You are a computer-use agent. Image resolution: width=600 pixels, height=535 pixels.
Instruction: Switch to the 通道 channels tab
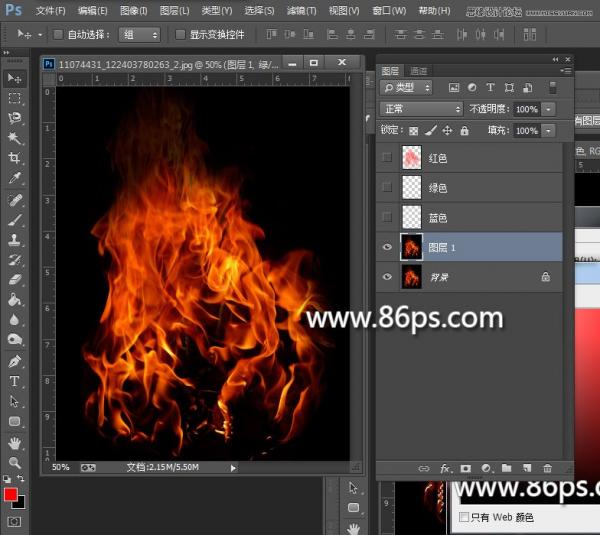(x=419, y=71)
